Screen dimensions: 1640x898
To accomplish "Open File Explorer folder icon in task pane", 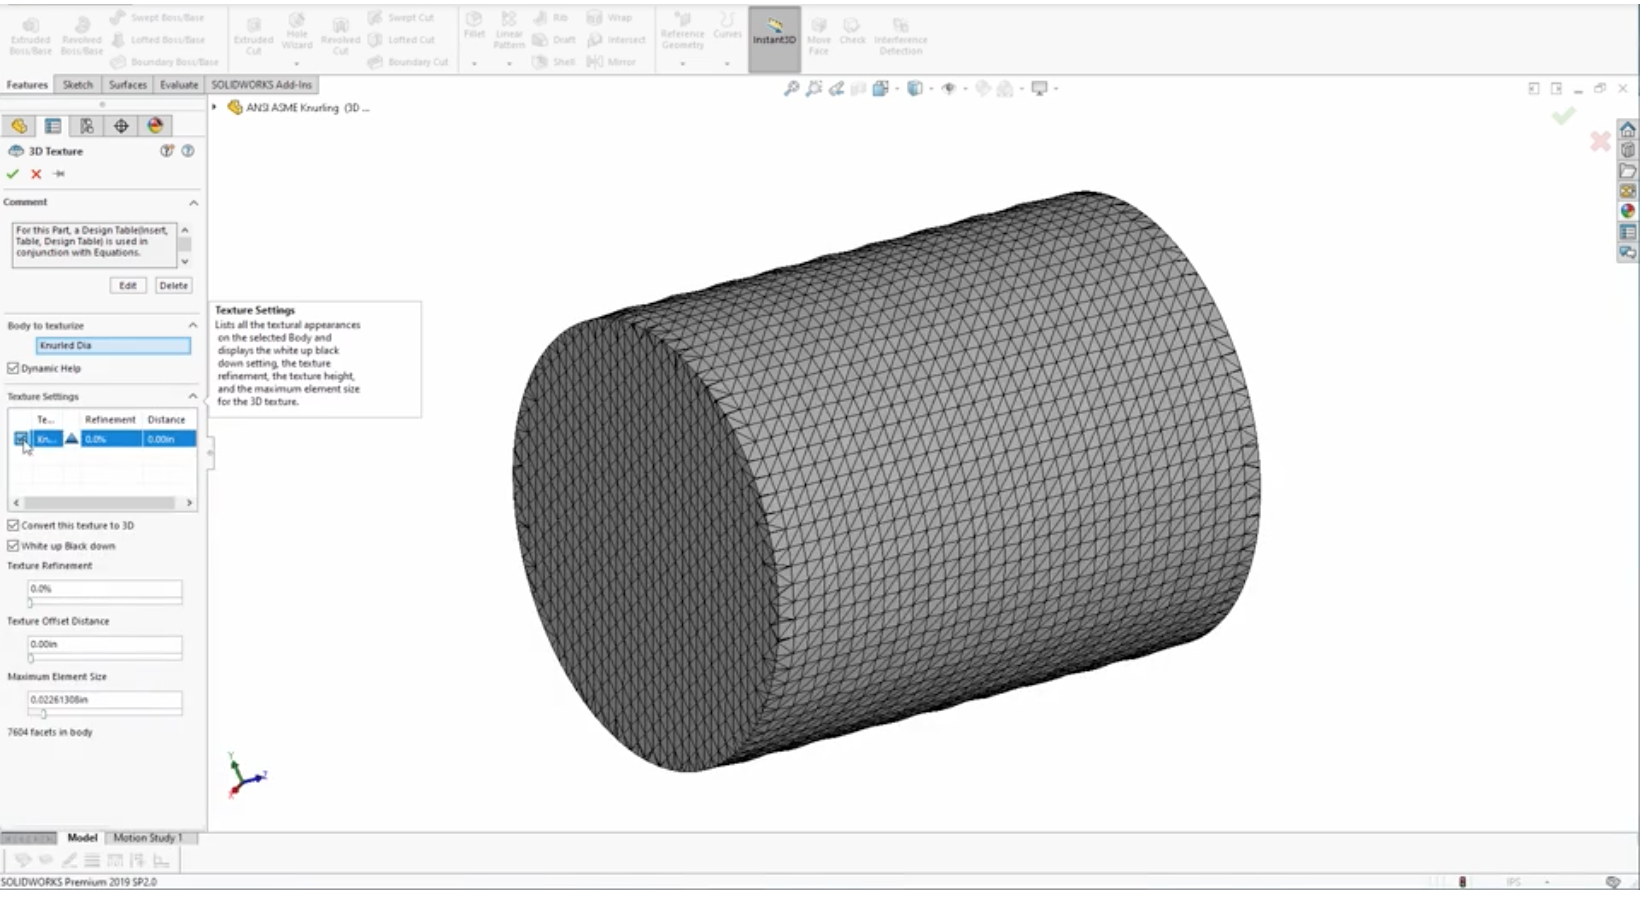I will click(1627, 171).
